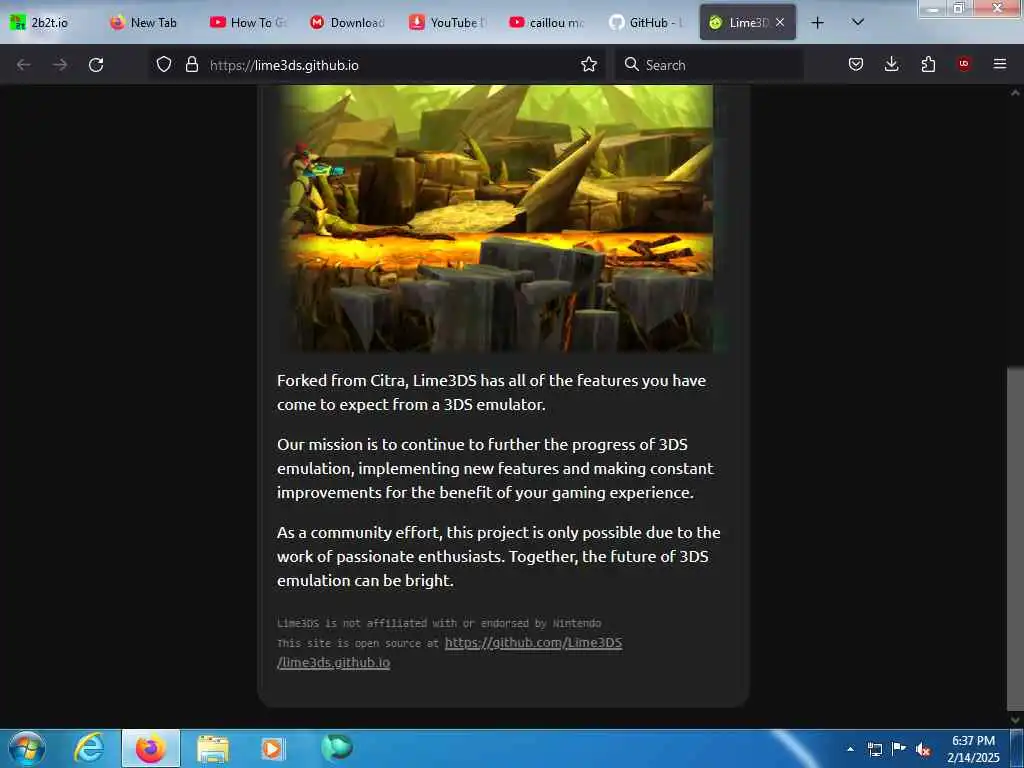This screenshot has height=768, width=1024.
Task: Open the green circular taskbar app
Action: [x=337, y=748]
